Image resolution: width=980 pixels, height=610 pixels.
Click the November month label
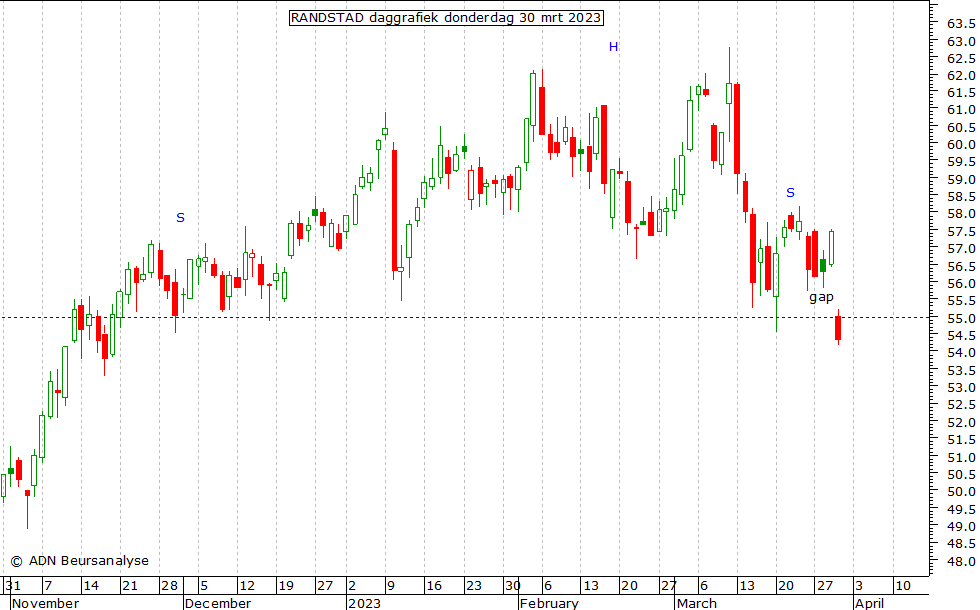click(46, 603)
